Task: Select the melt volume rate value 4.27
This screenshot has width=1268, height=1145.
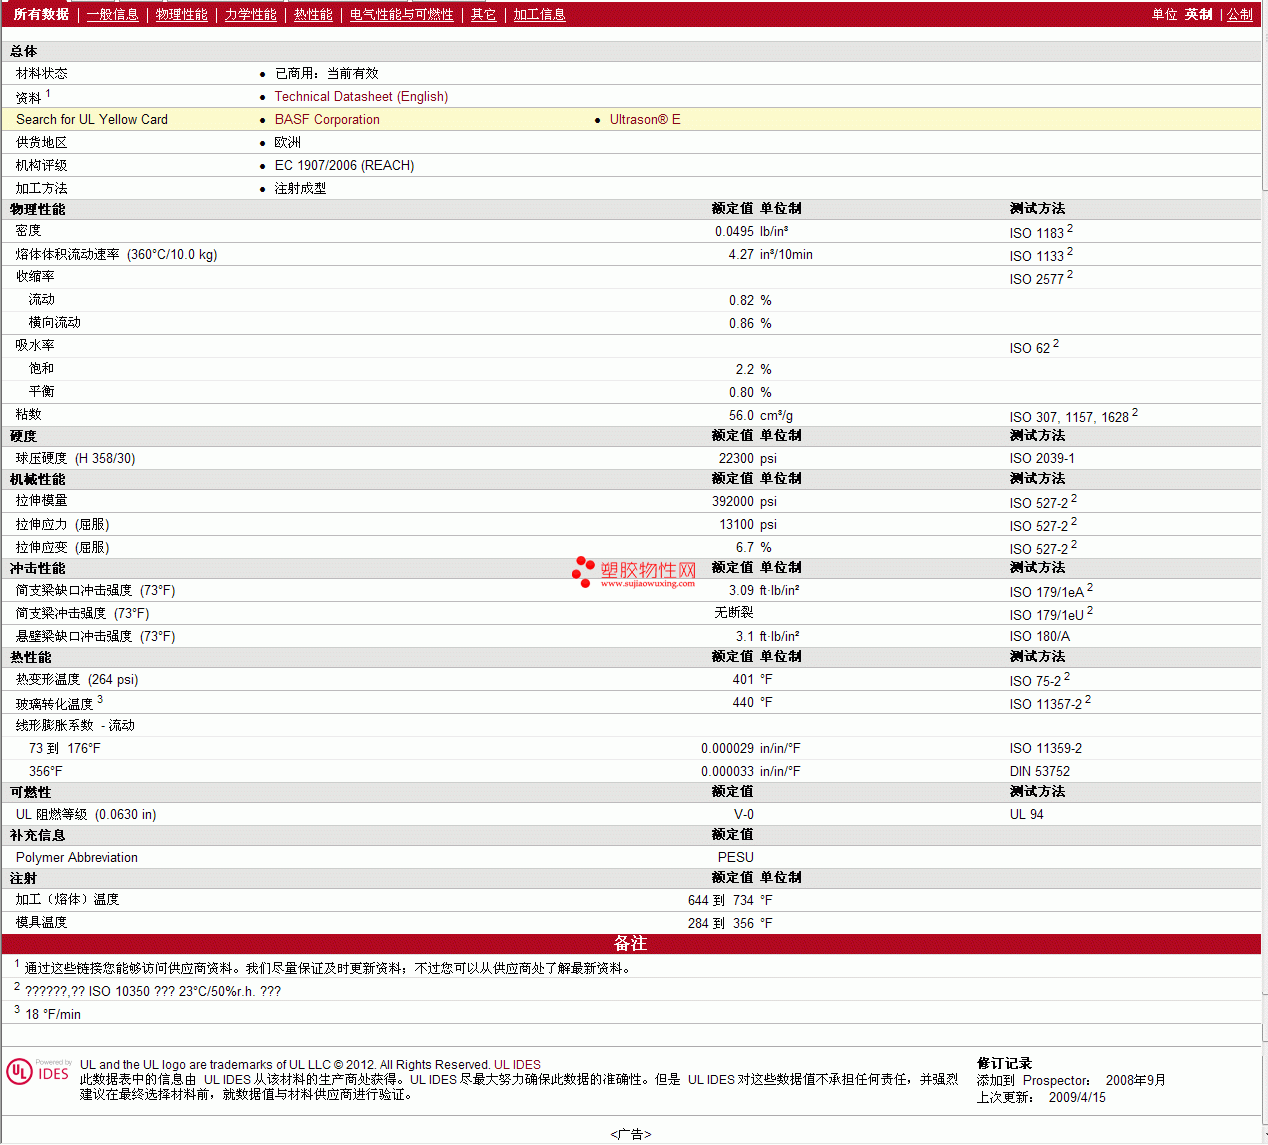Action: [741, 254]
